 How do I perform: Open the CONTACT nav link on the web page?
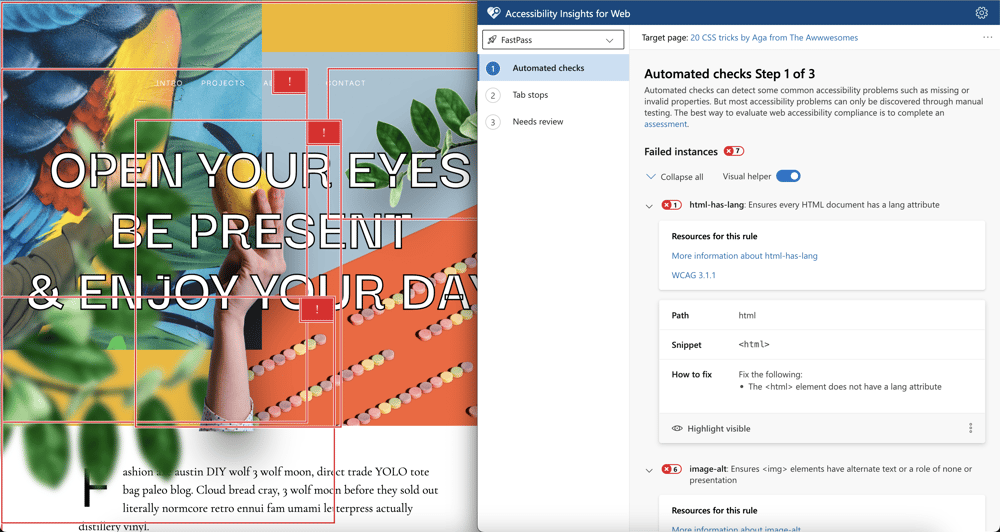[x=346, y=83]
